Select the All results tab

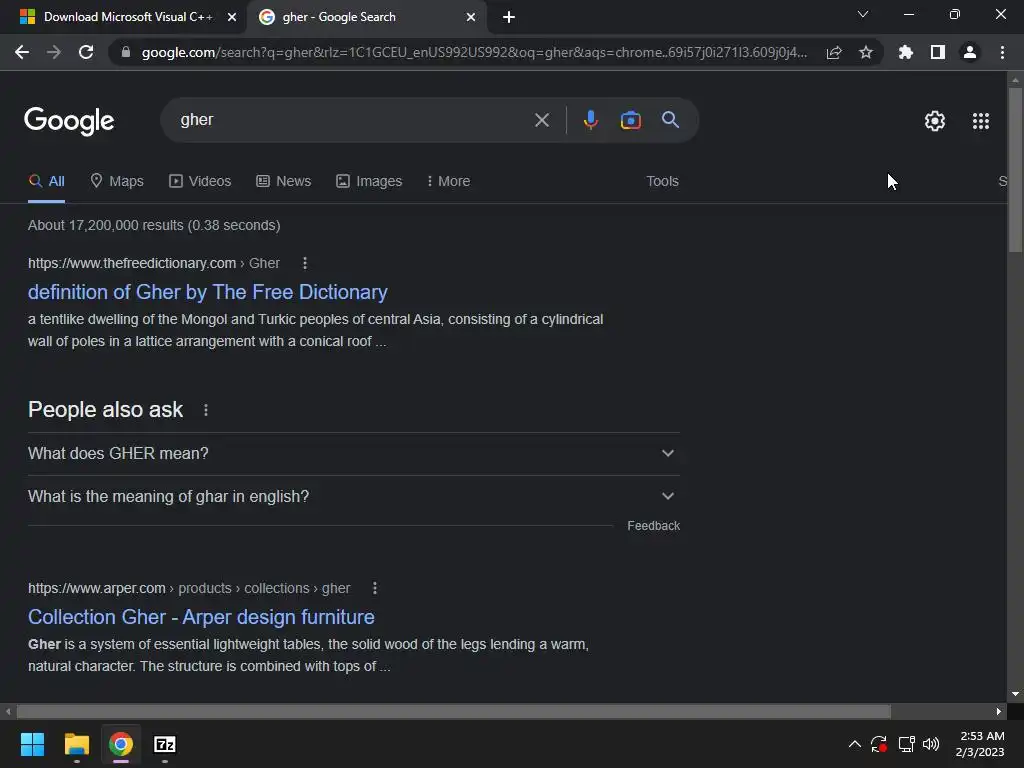tap(46, 182)
